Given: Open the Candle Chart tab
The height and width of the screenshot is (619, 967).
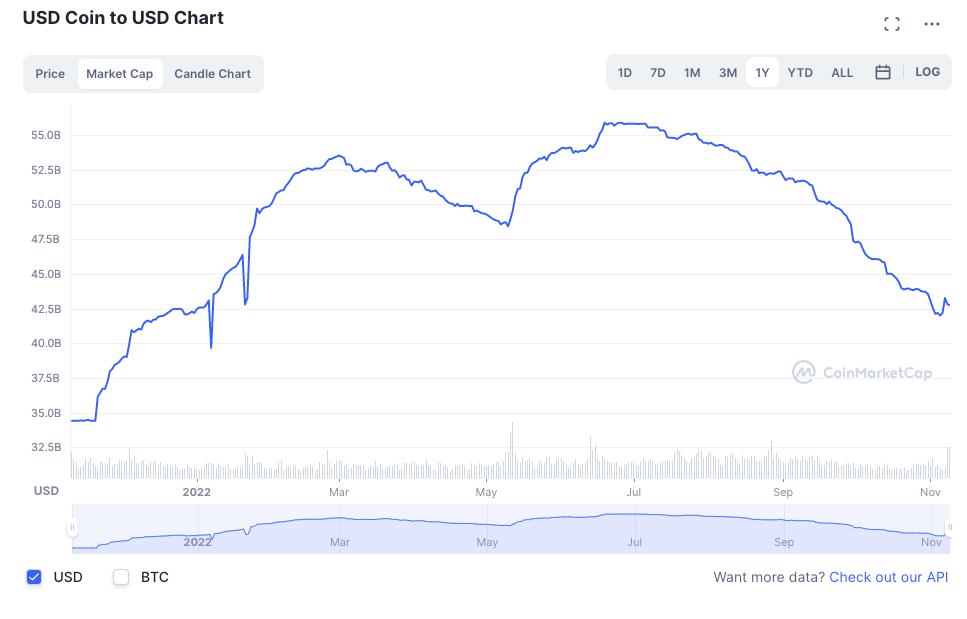Looking at the screenshot, I should click(212, 74).
